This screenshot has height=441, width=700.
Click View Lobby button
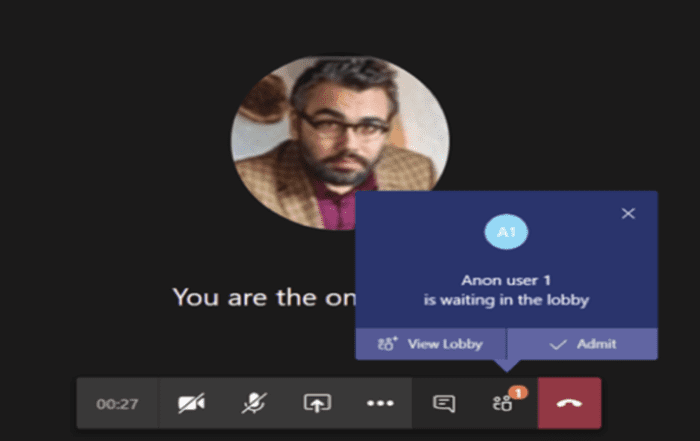(431, 344)
